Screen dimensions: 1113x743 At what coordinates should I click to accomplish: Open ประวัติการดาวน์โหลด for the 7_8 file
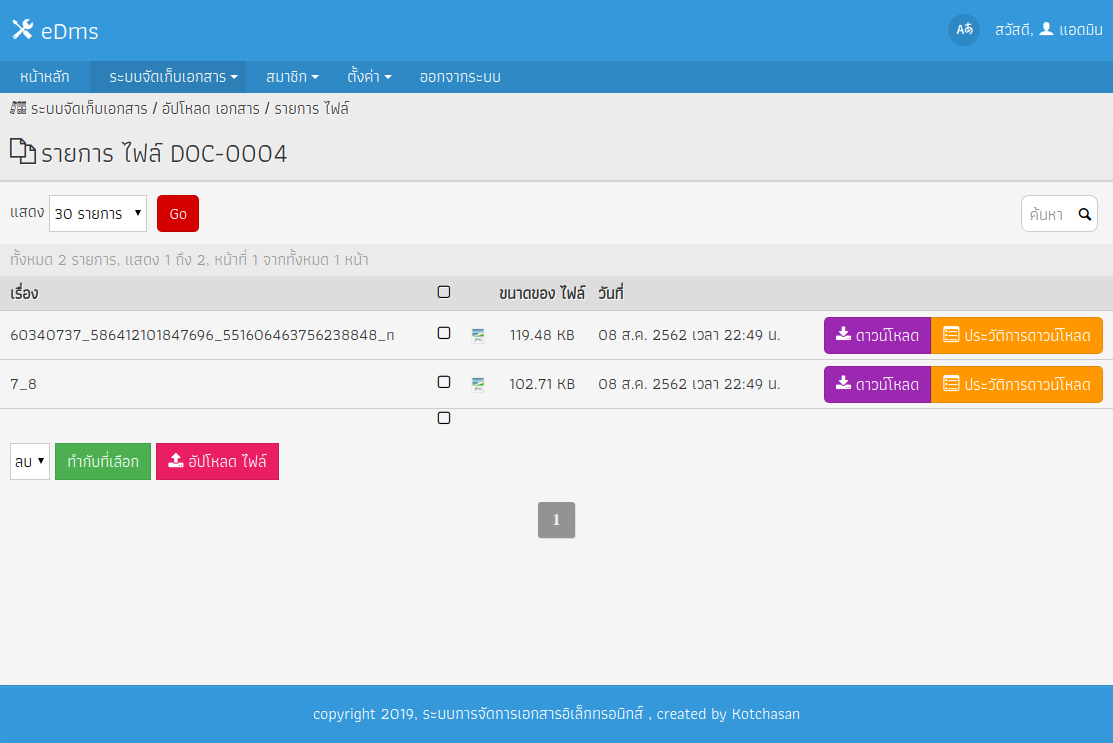(x=1016, y=384)
